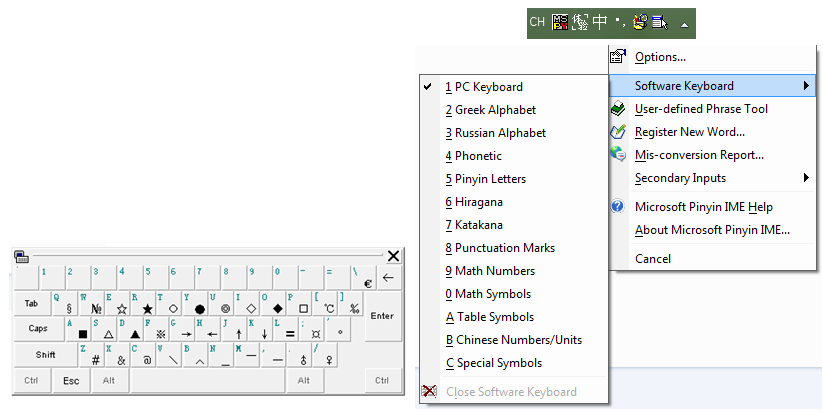This screenshot has width=823, height=412.
Task: Open the Options... menu item
Action: (660, 57)
